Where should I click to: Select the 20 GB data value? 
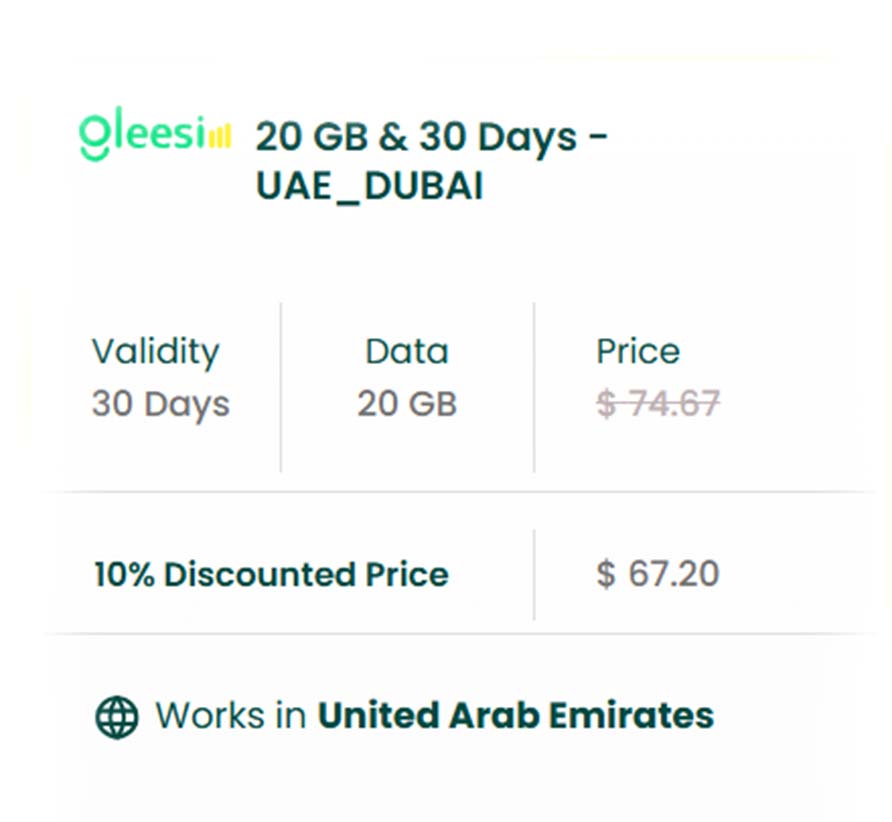pyautogui.click(x=406, y=404)
